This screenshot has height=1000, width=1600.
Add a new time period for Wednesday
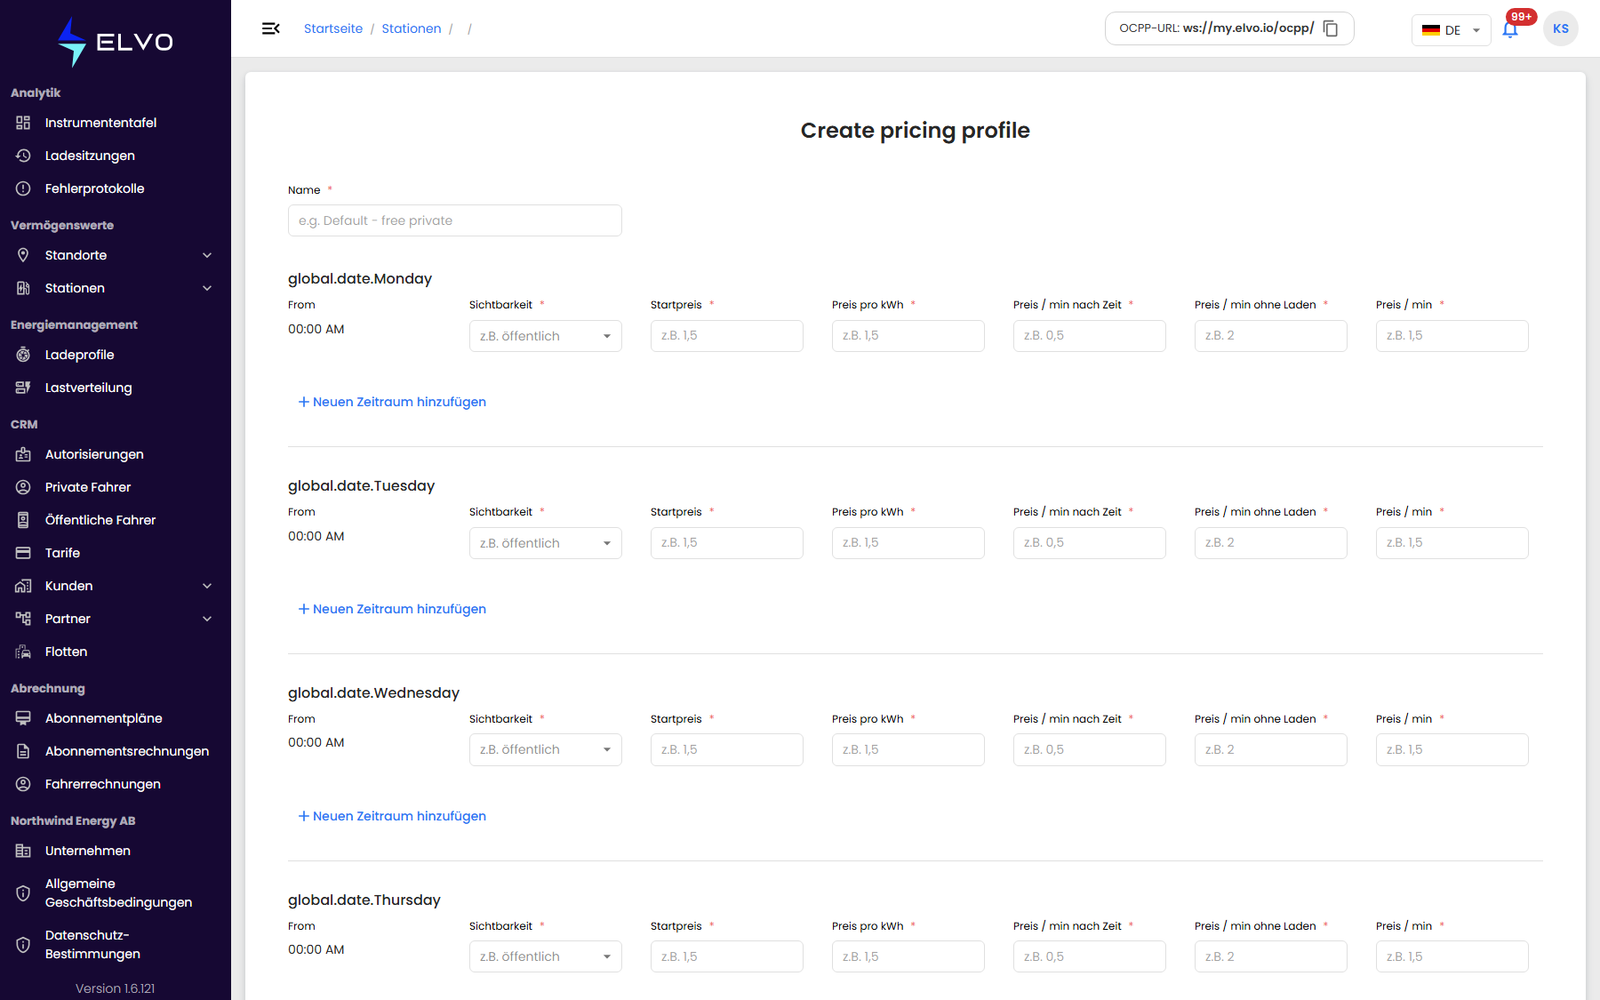click(392, 816)
